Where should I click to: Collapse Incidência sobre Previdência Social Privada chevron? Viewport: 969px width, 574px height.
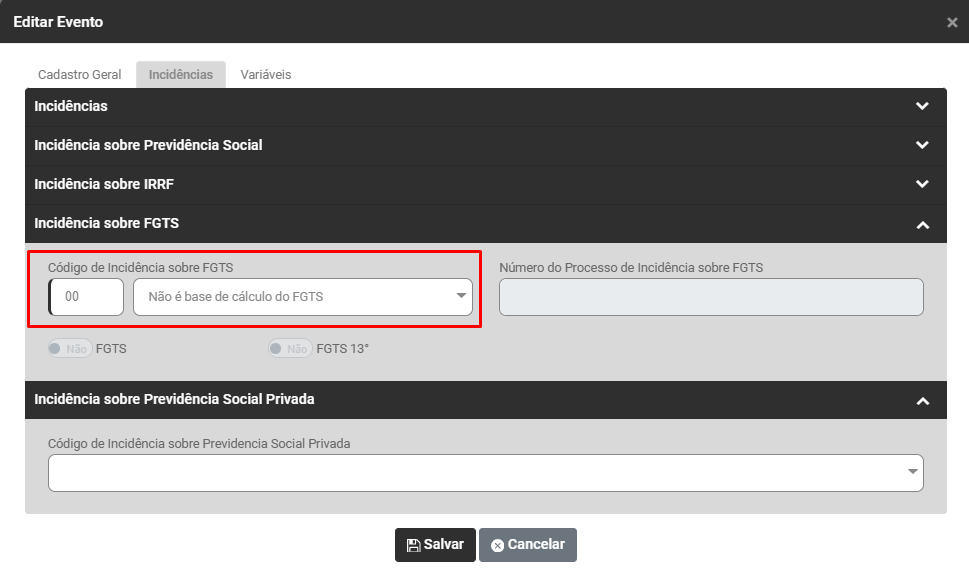pyautogui.click(x=922, y=400)
